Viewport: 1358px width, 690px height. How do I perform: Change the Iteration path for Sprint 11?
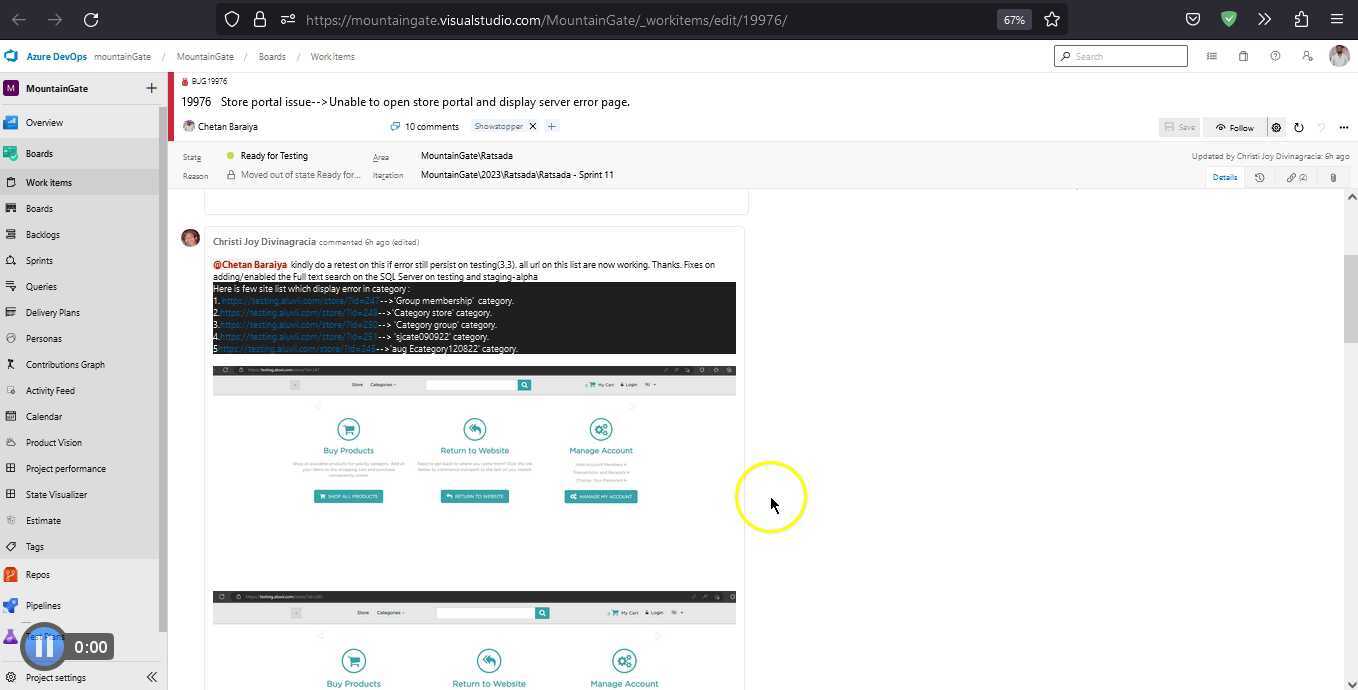[517, 175]
